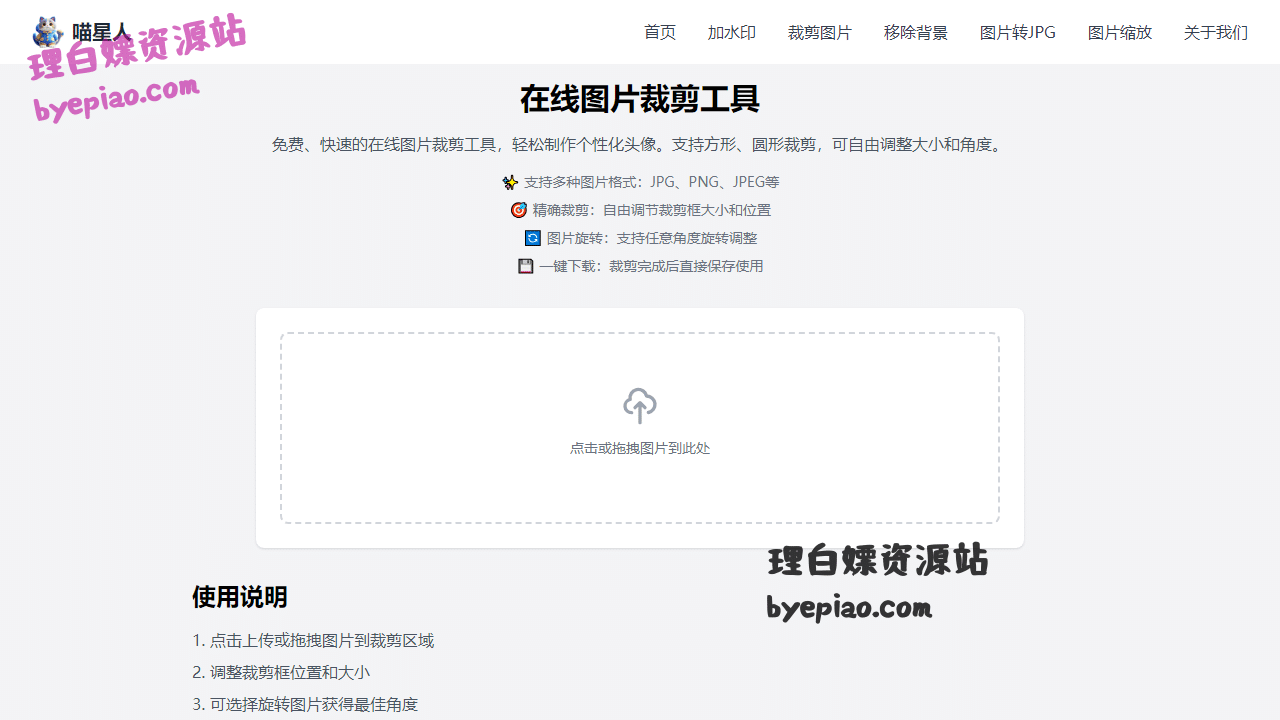Click the 在线图片裁剪工具 page title

coord(640,99)
